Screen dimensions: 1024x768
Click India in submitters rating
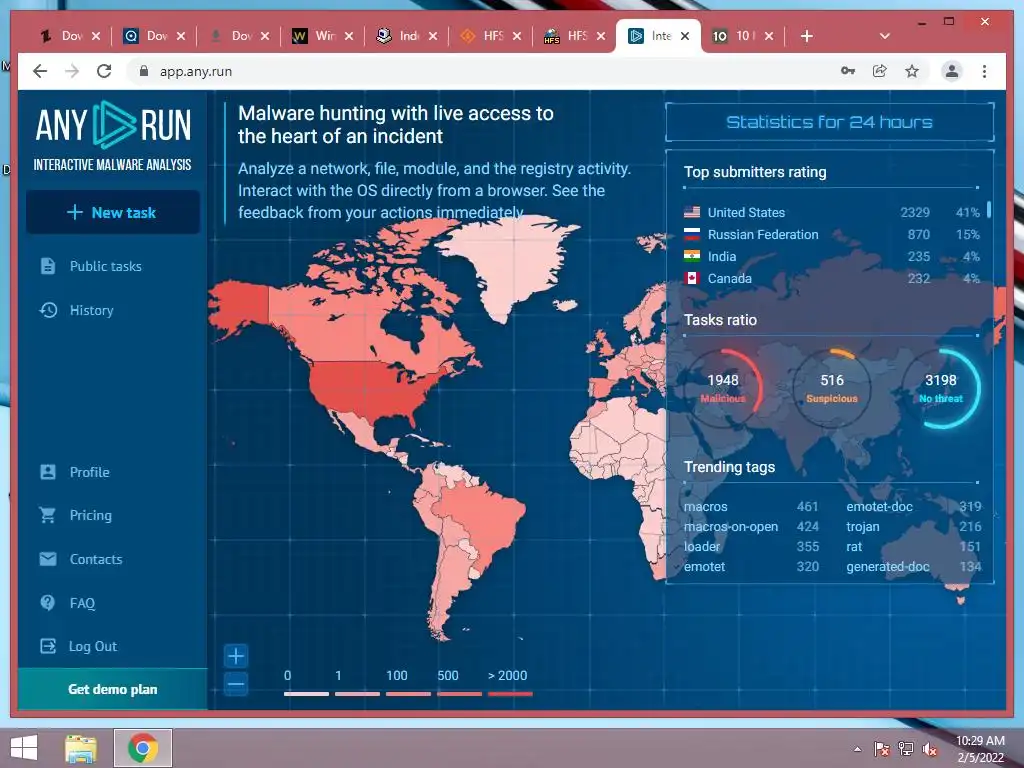[831, 257]
